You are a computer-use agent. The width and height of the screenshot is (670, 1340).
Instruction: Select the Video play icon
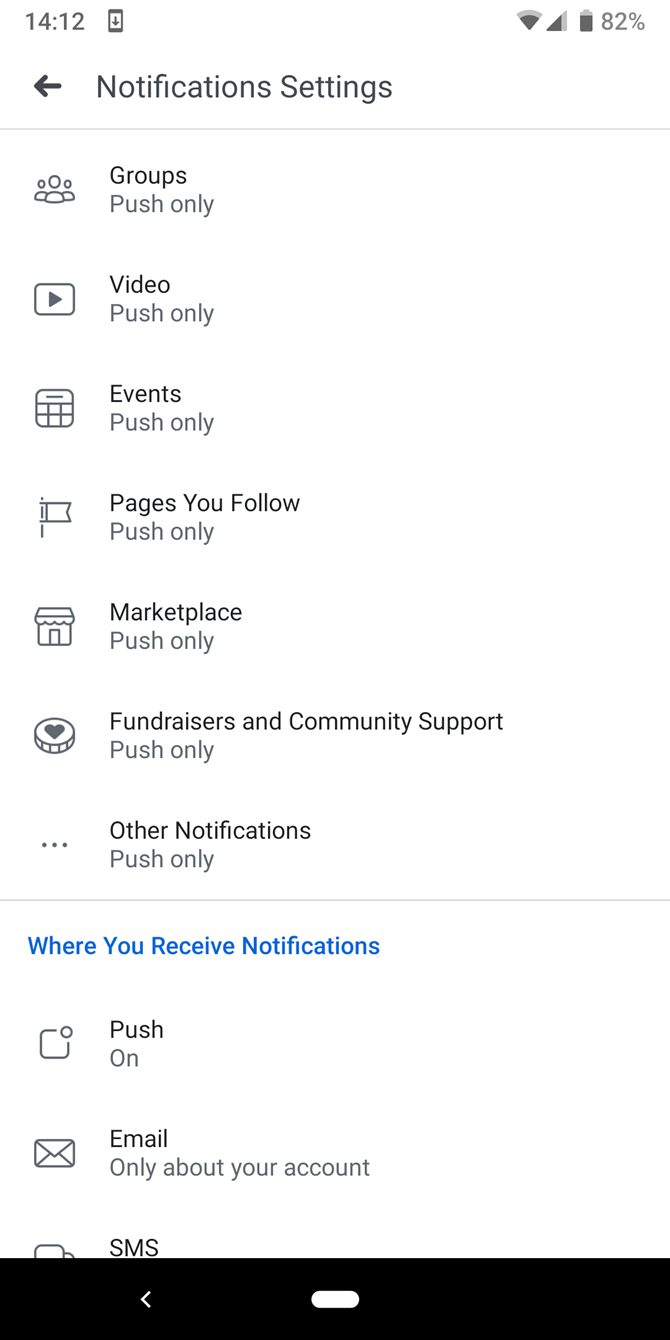(54, 298)
